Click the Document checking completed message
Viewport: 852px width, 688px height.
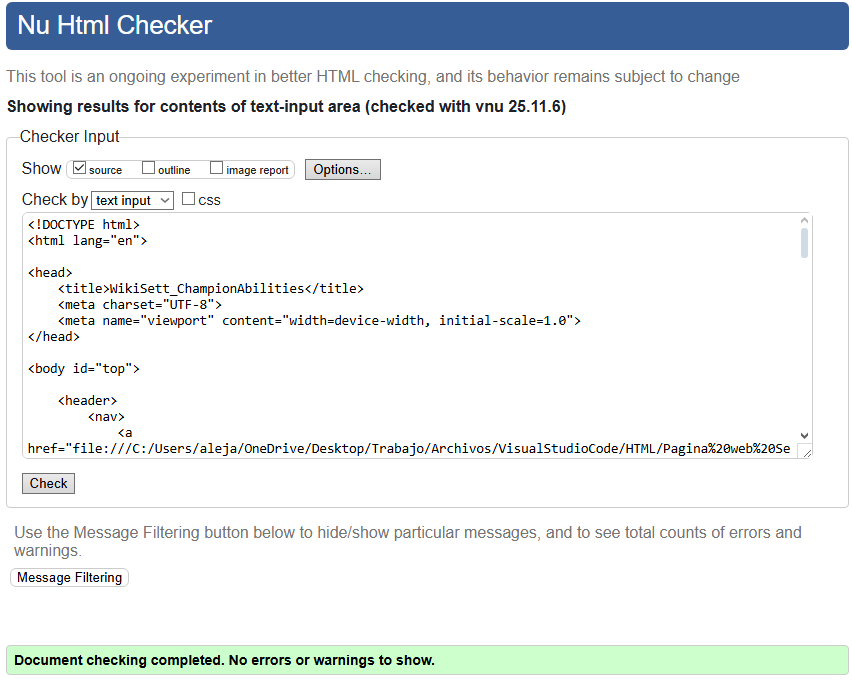(x=225, y=660)
